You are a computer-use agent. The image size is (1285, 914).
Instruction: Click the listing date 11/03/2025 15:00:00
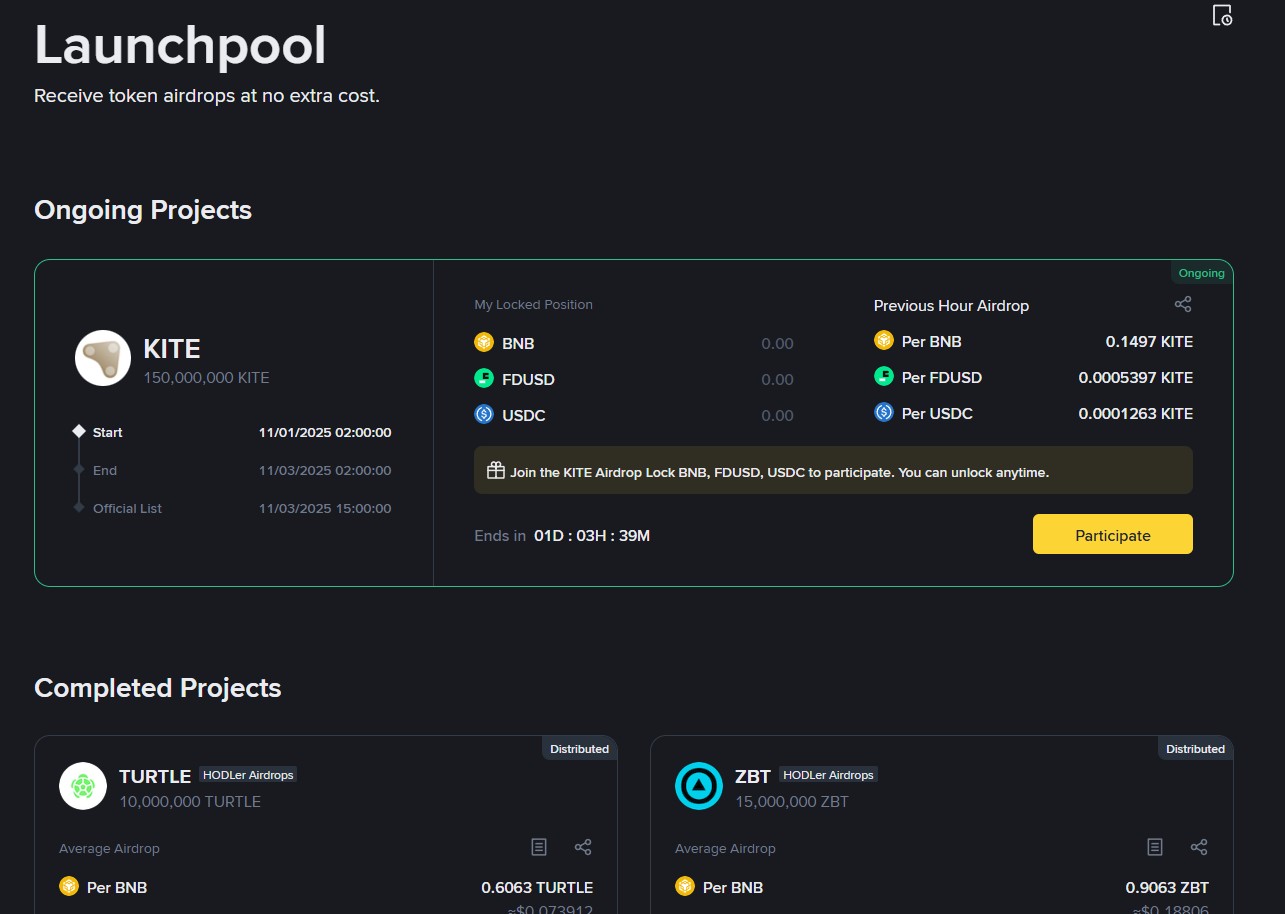tap(325, 509)
